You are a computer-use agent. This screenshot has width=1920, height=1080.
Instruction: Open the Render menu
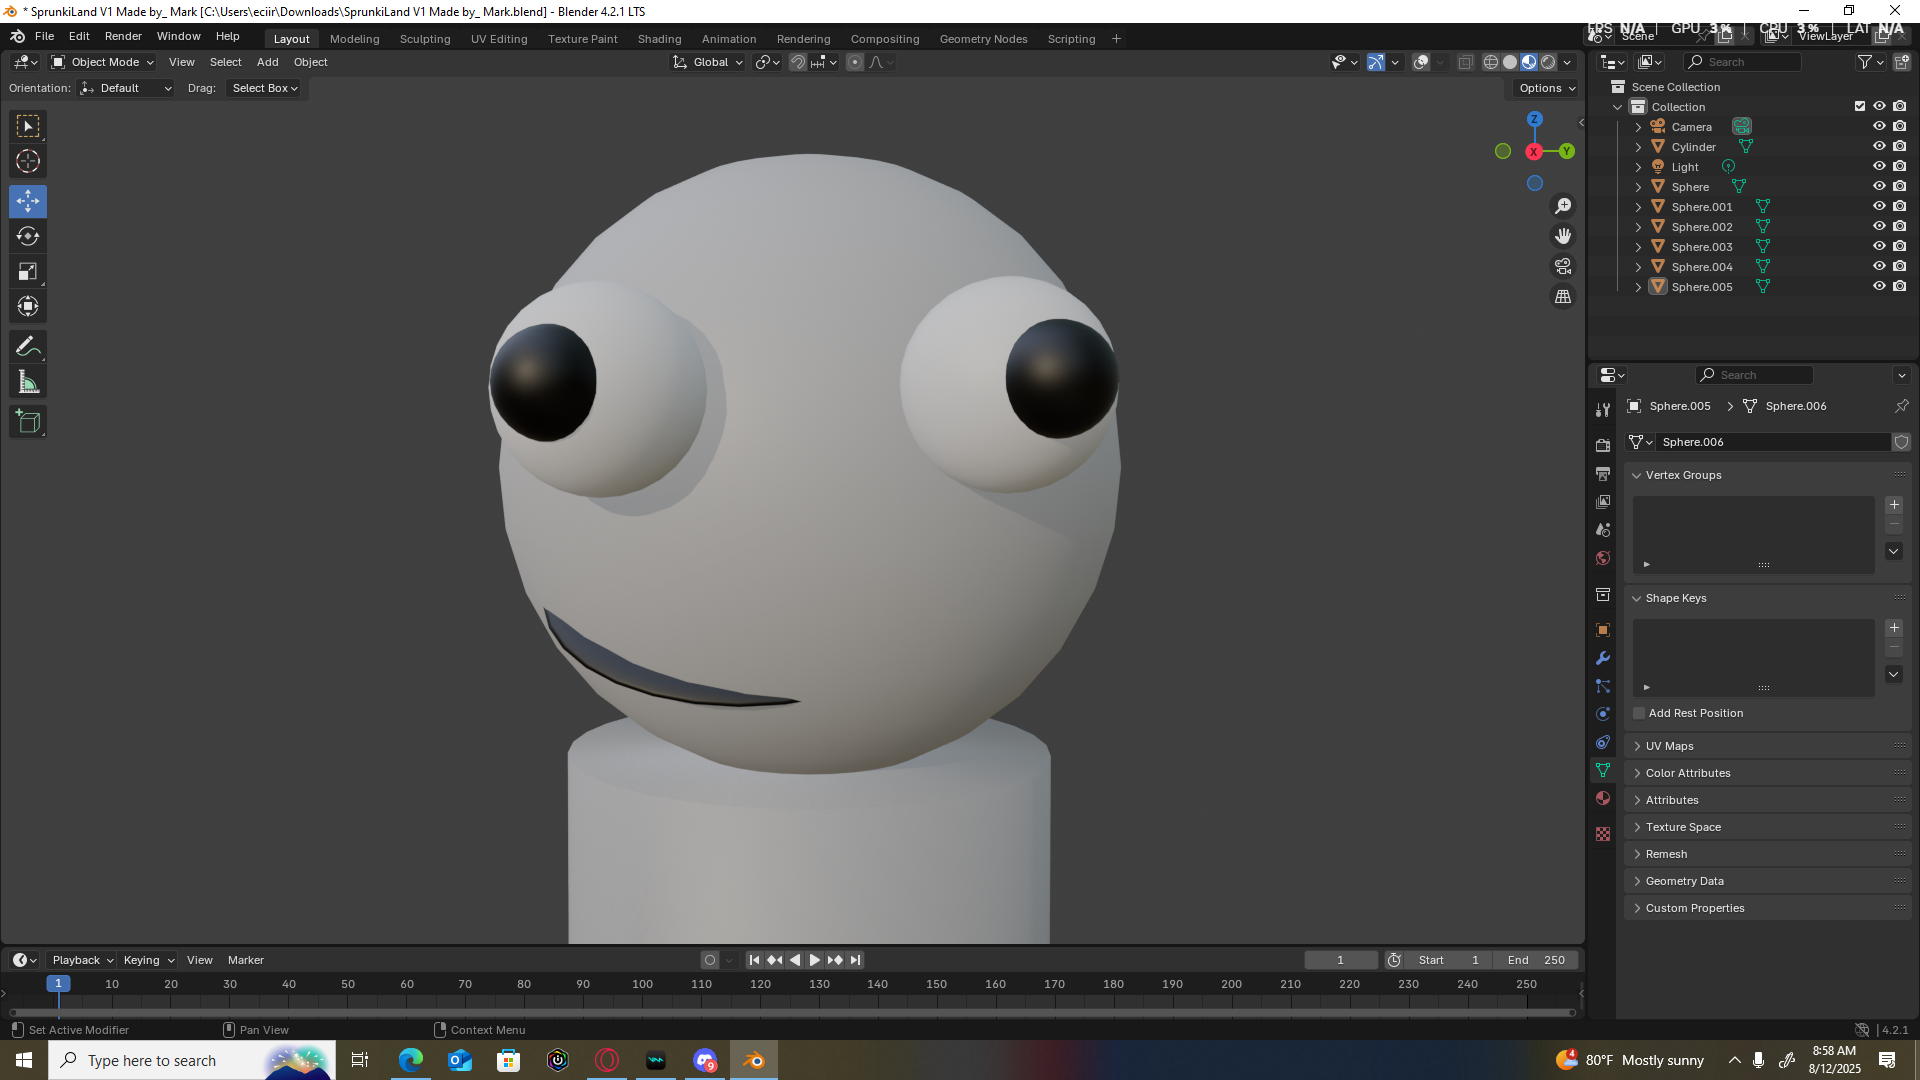click(123, 36)
